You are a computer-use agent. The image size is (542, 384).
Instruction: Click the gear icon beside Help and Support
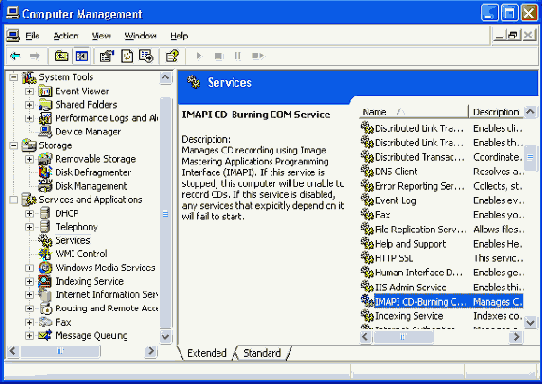click(367, 244)
